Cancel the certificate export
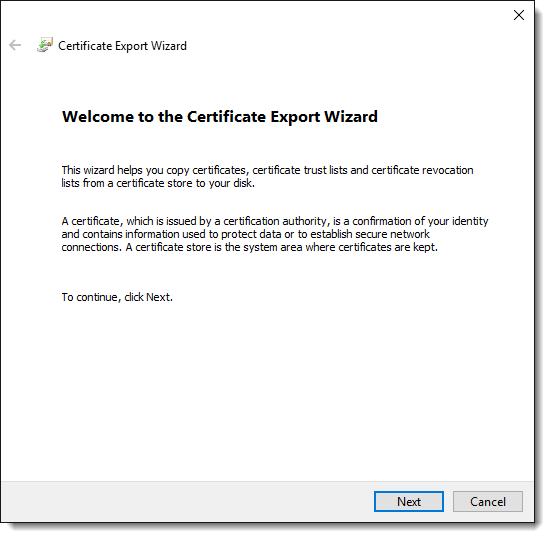Image resolution: width=550 pixels, height=538 pixels. [x=488, y=502]
